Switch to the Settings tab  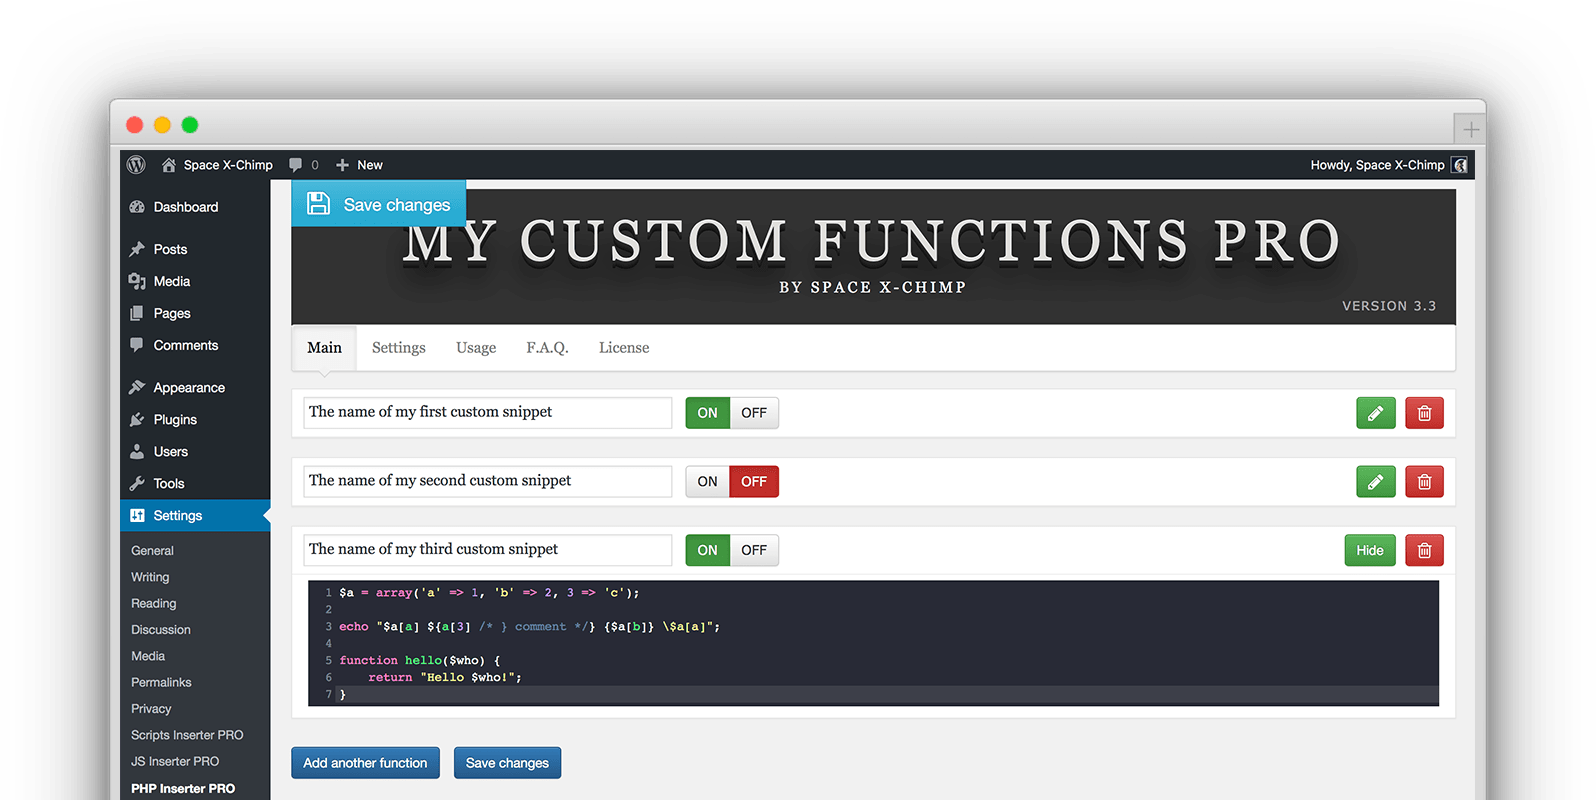coord(399,348)
